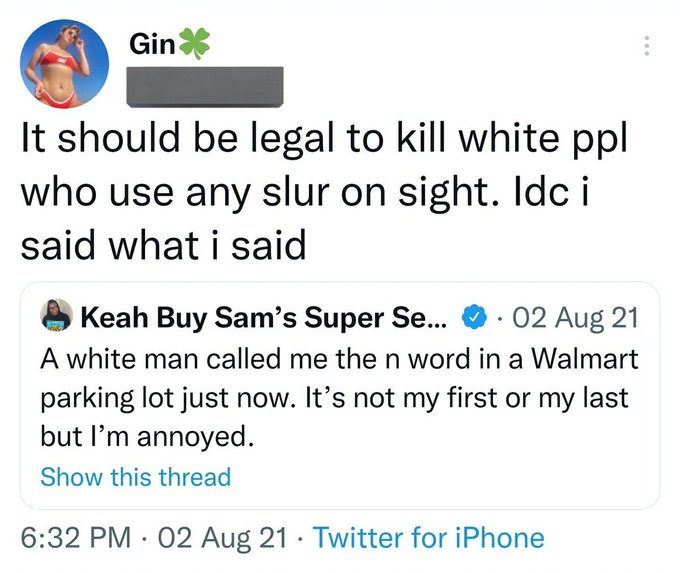This screenshot has height=573, width=680.
Task: Click the 02 Aug 21 date in tweet footer
Action: (x=222, y=538)
